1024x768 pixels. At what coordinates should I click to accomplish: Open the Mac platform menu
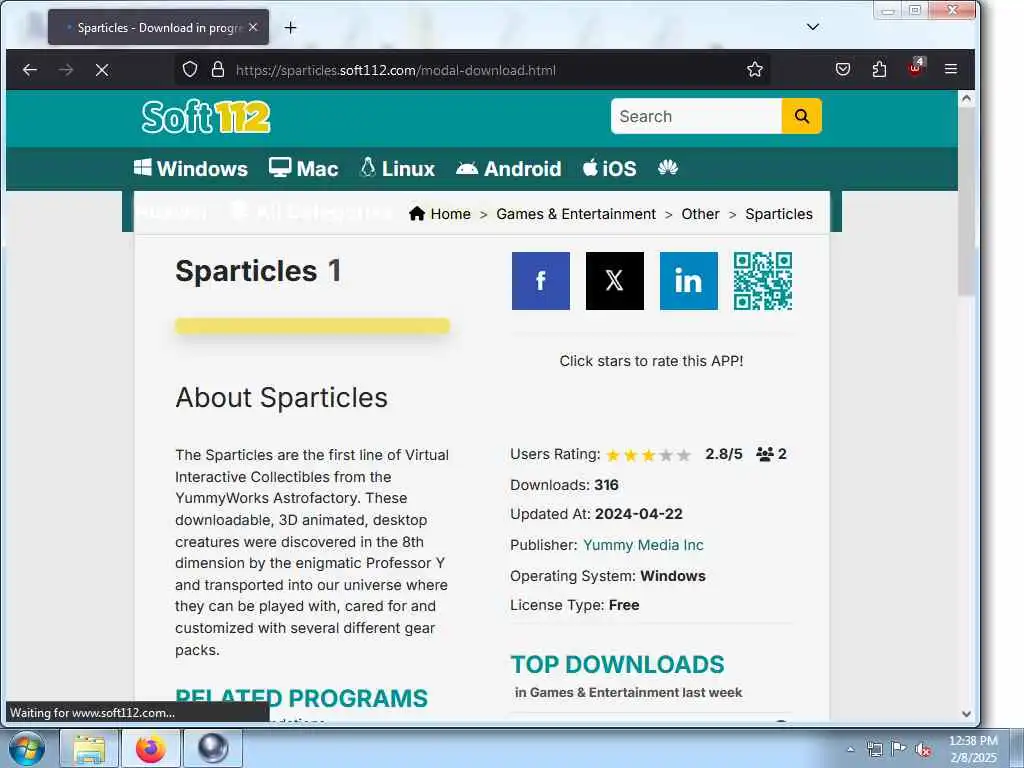point(304,168)
